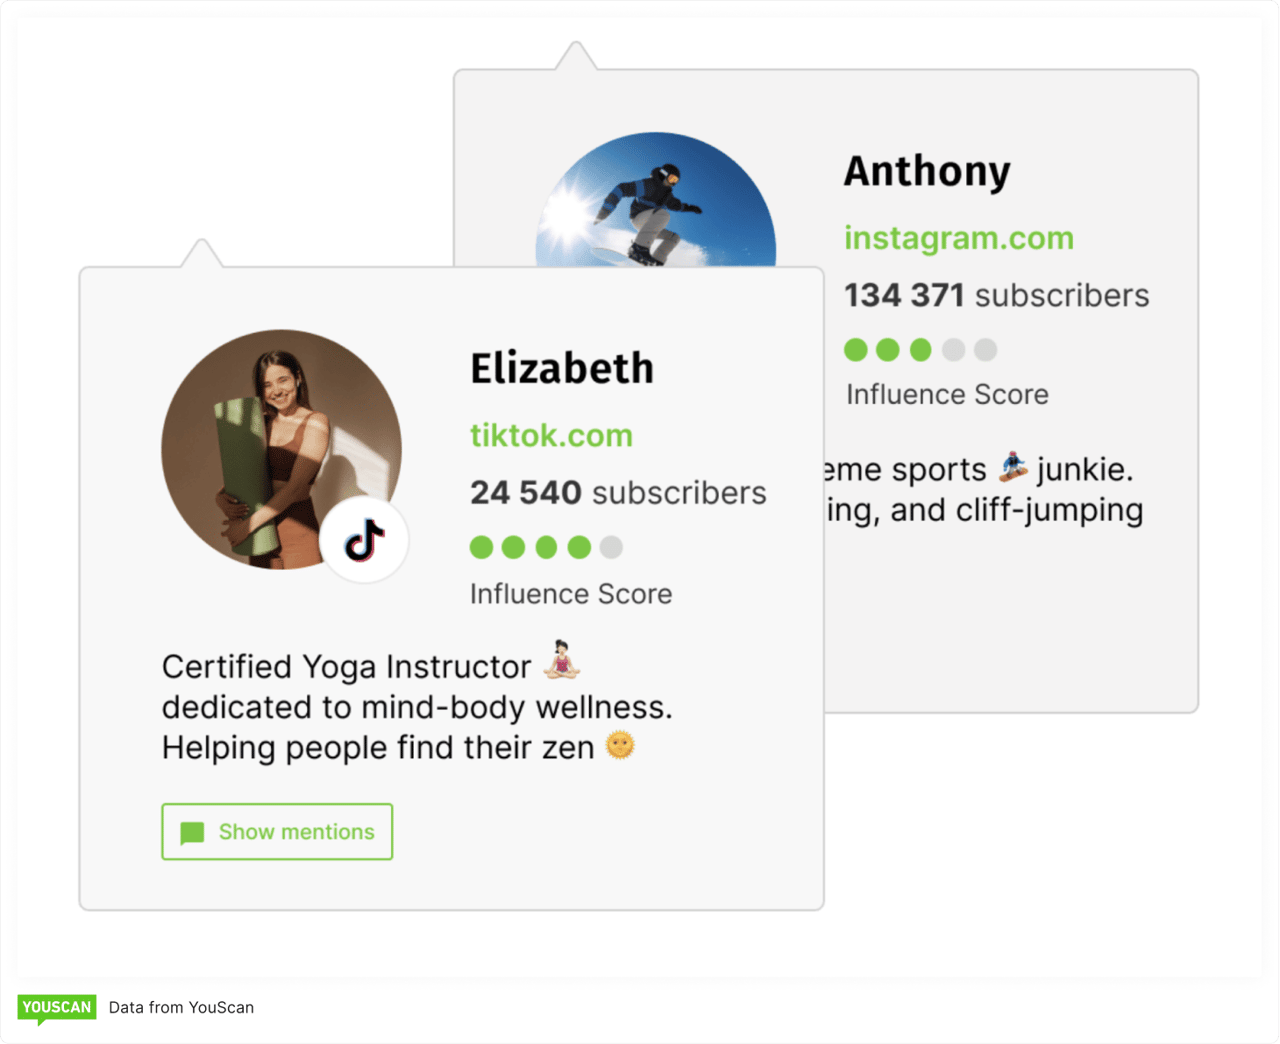Open the tiktok.com link
This screenshot has width=1280, height=1044.
tap(551, 436)
